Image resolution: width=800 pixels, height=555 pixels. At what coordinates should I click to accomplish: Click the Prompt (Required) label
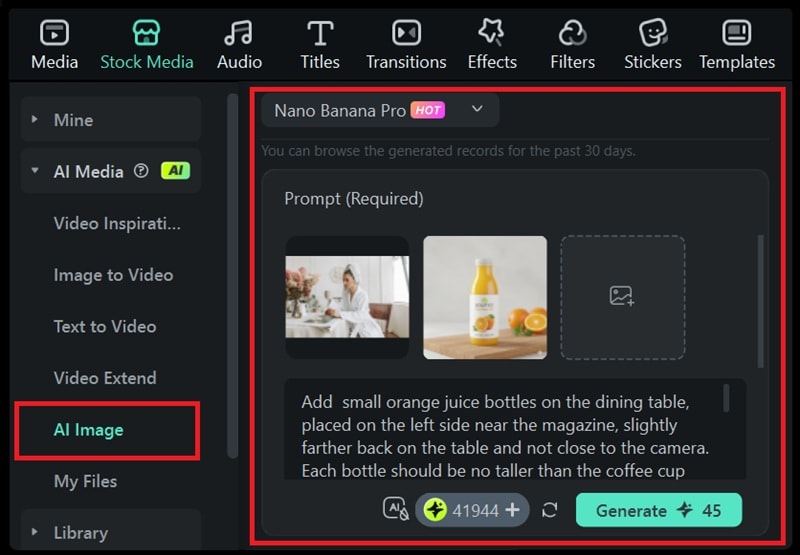354,198
